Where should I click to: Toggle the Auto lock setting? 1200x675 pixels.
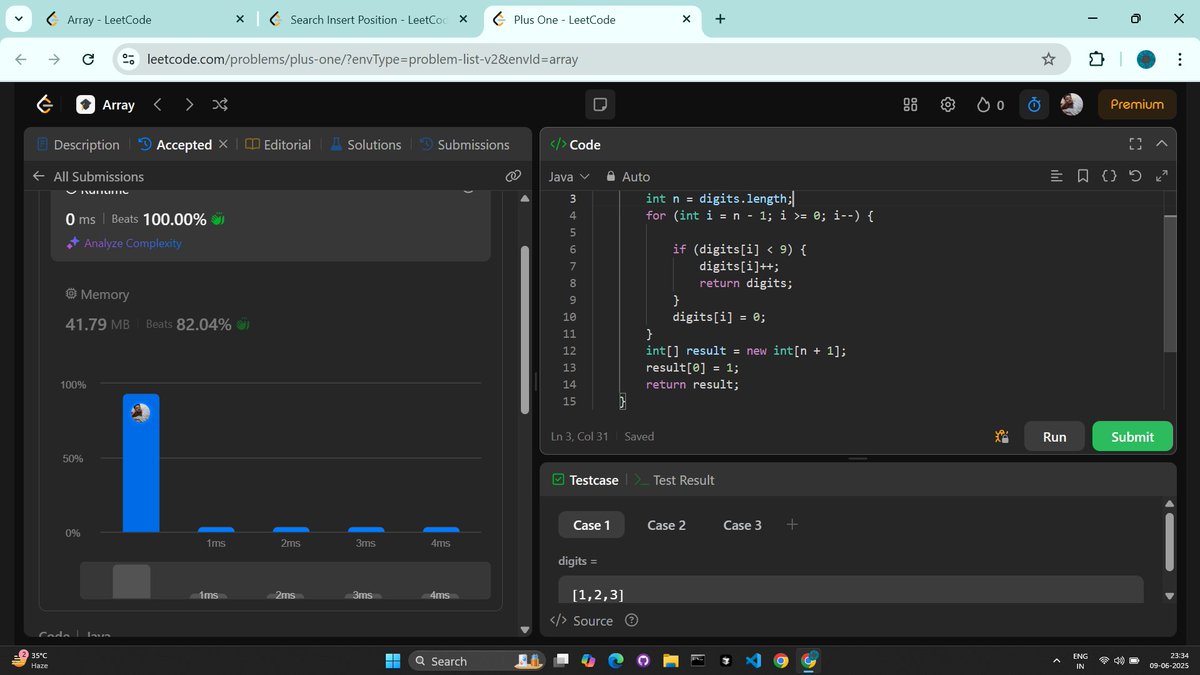click(x=628, y=176)
